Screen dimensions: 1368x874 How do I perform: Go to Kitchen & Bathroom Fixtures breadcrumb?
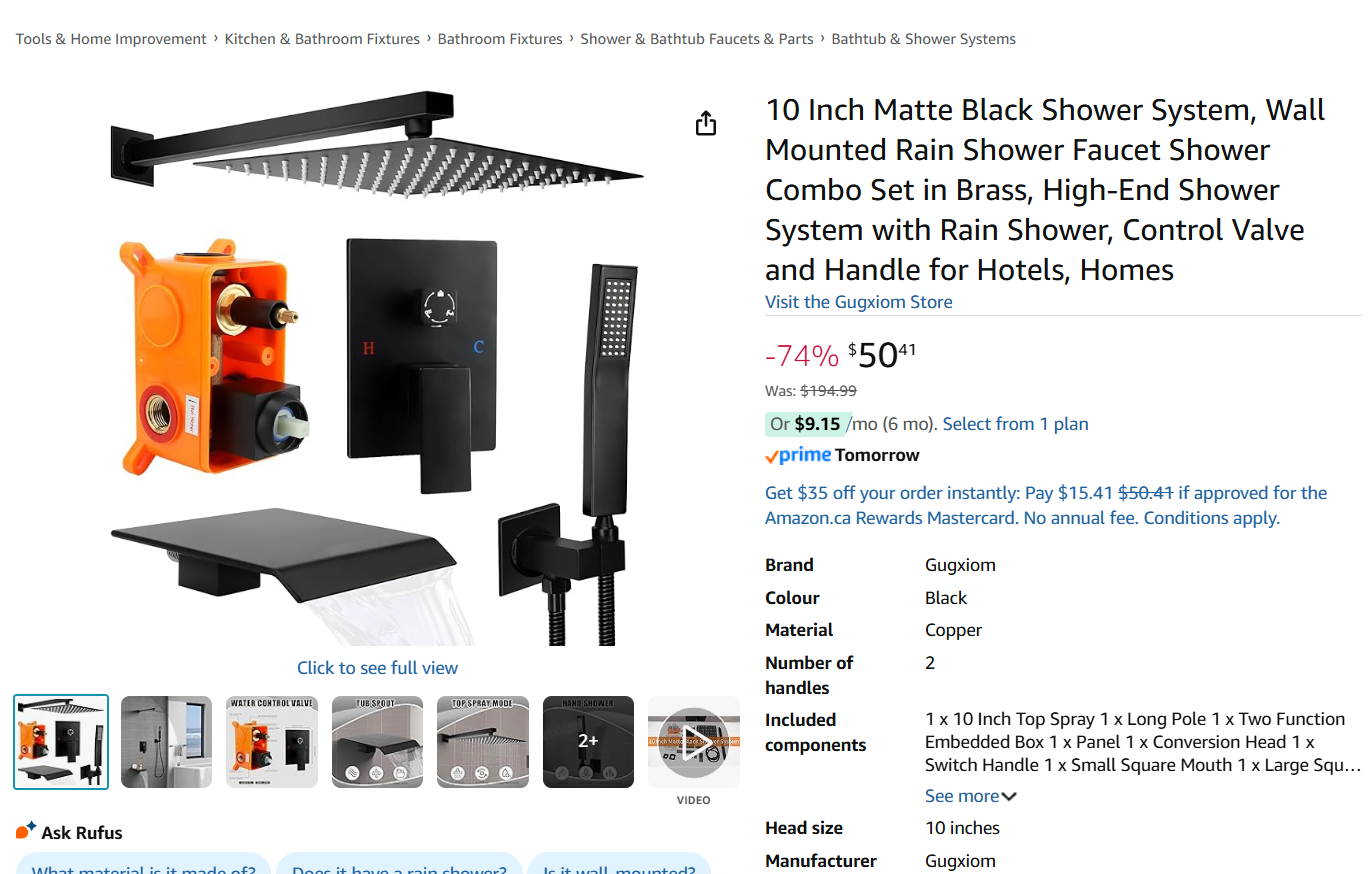coord(322,39)
